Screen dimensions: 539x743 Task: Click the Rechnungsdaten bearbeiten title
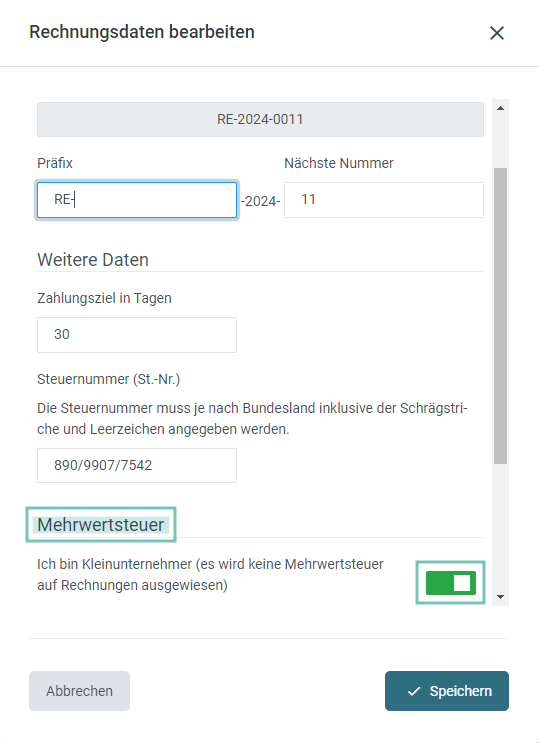click(x=142, y=32)
